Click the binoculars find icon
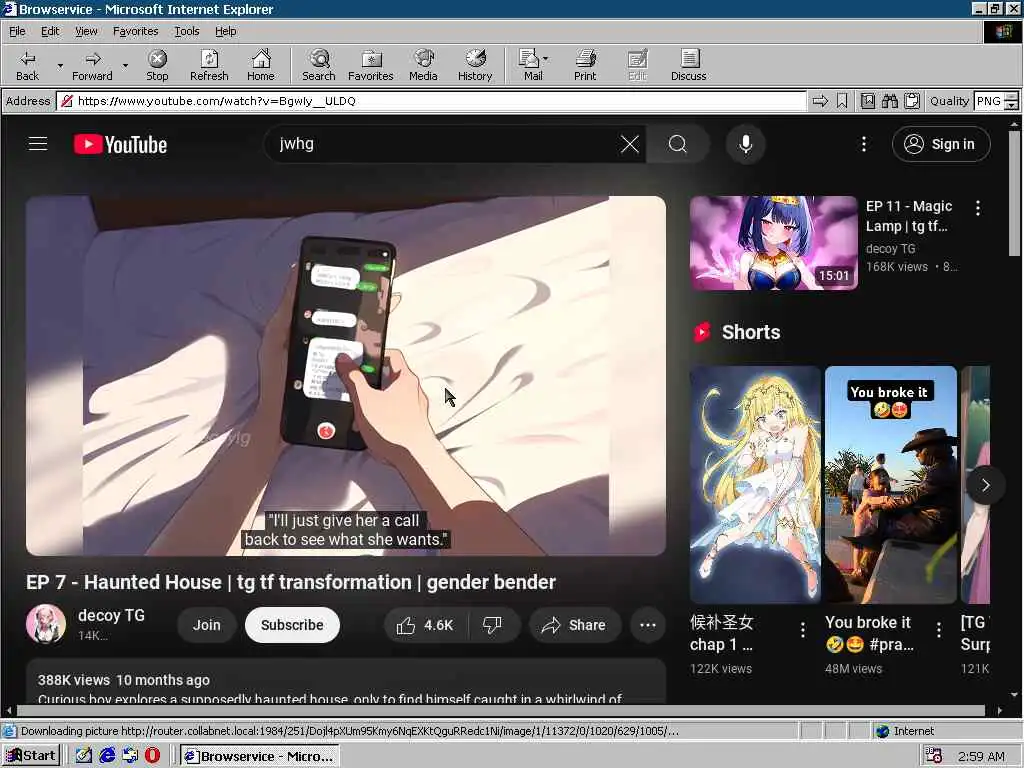Image resolution: width=1024 pixels, height=768 pixels. tap(889, 101)
